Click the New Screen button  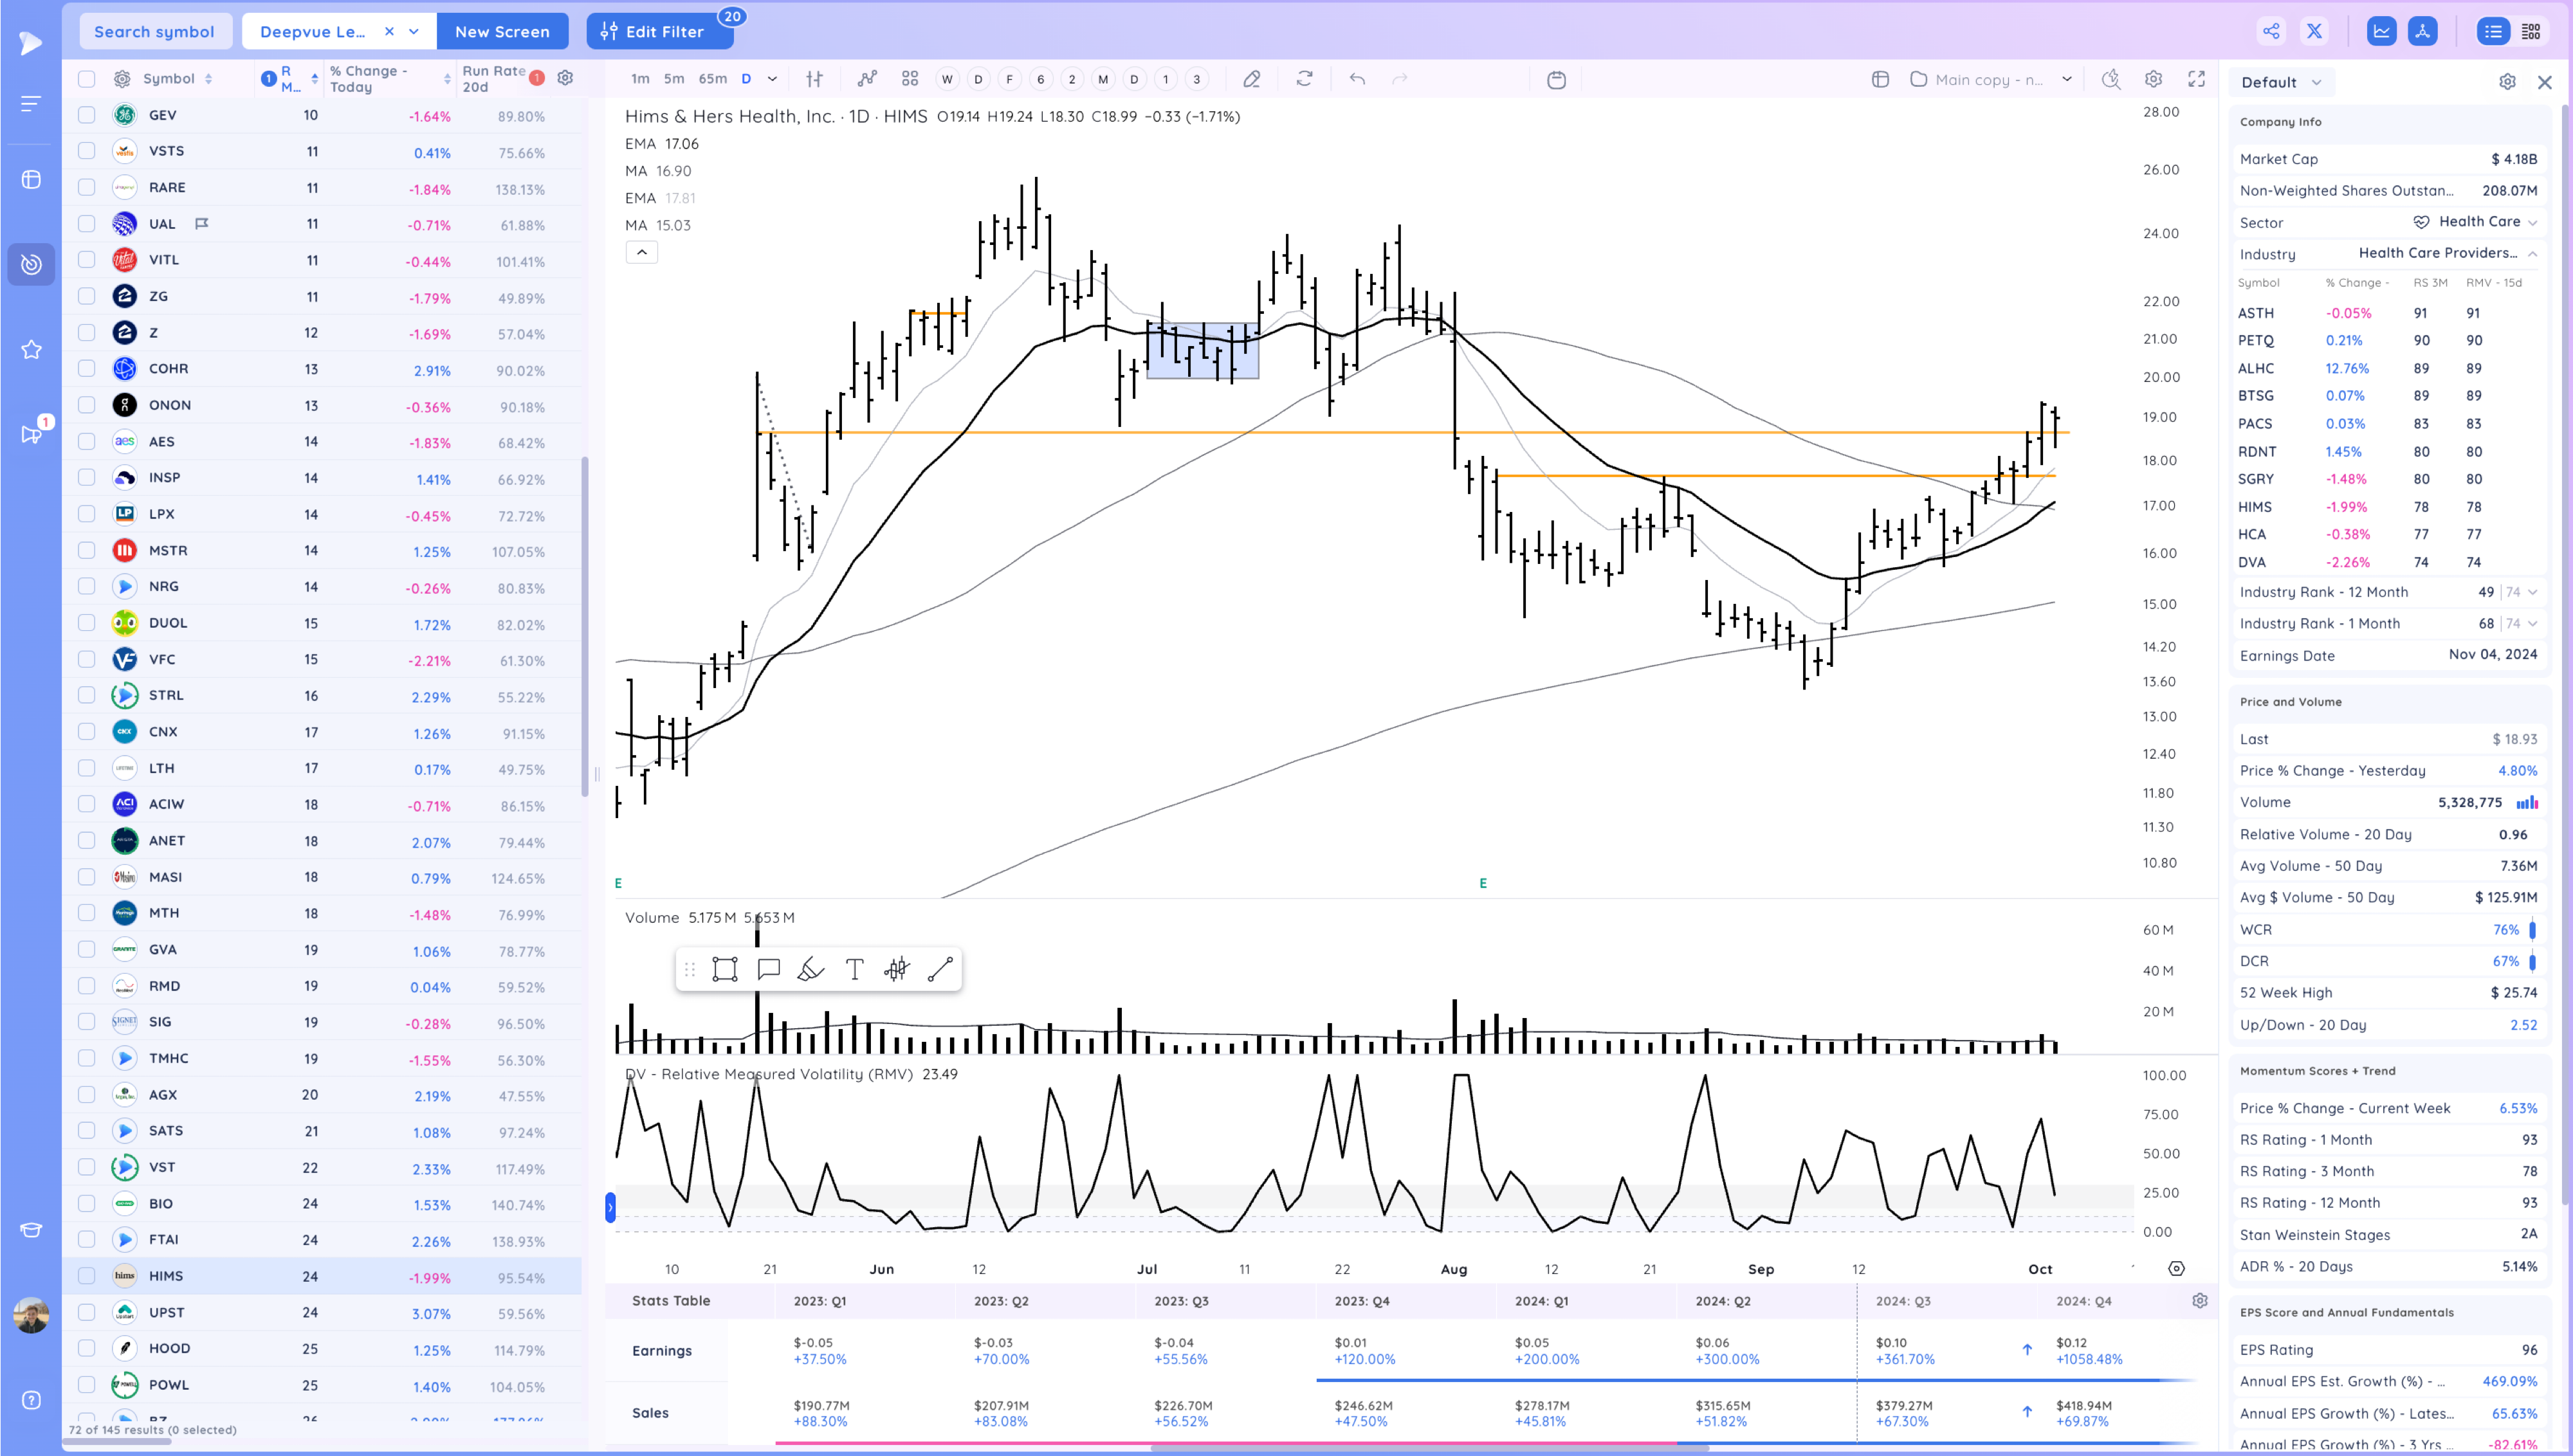[502, 31]
